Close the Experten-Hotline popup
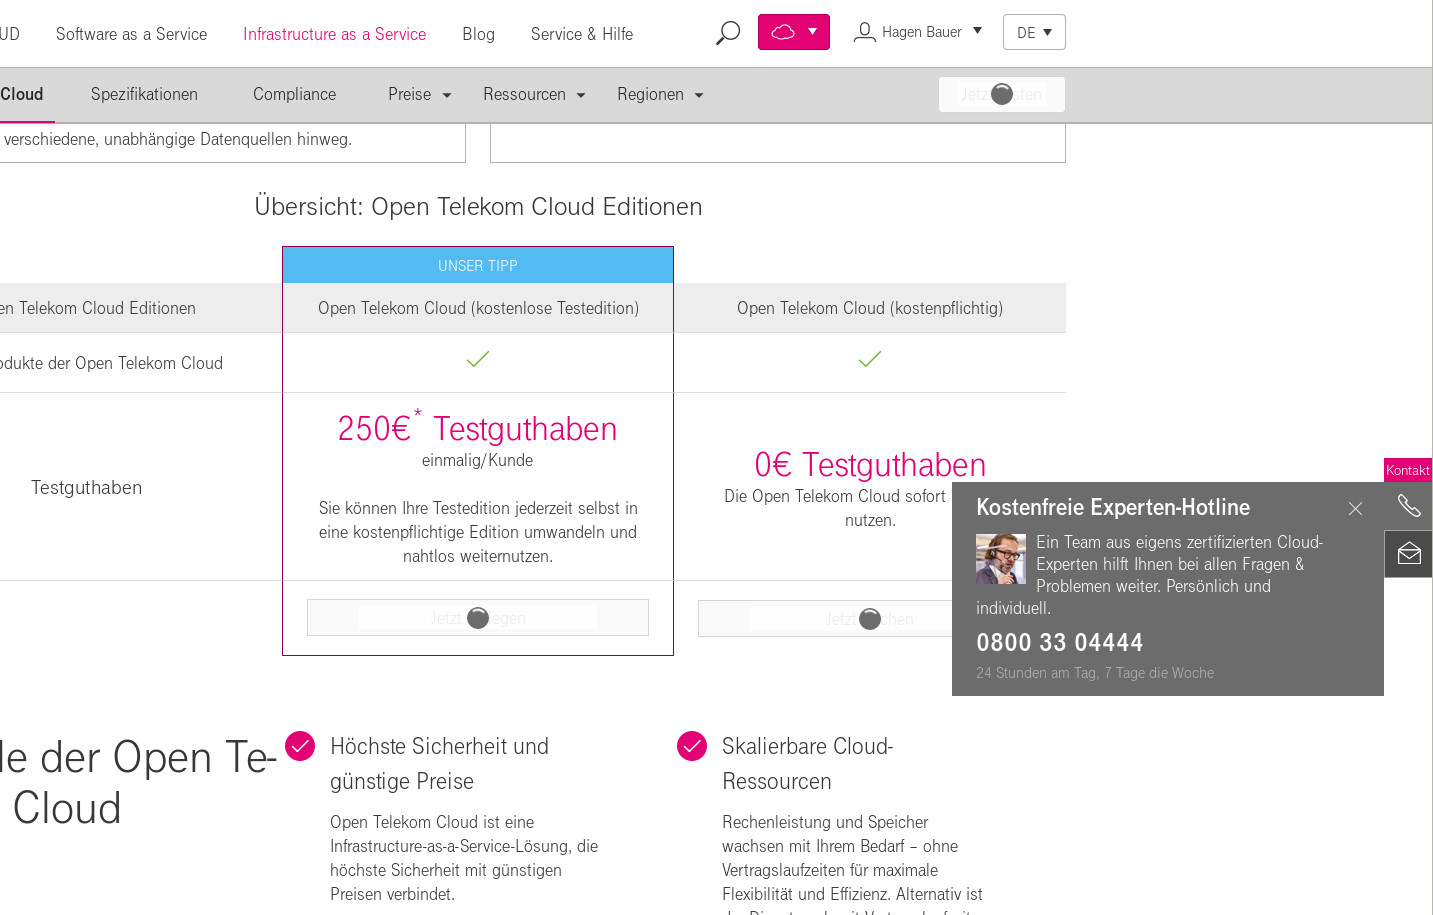Image resolution: width=1433 pixels, height=915 pixels. 1355,509
